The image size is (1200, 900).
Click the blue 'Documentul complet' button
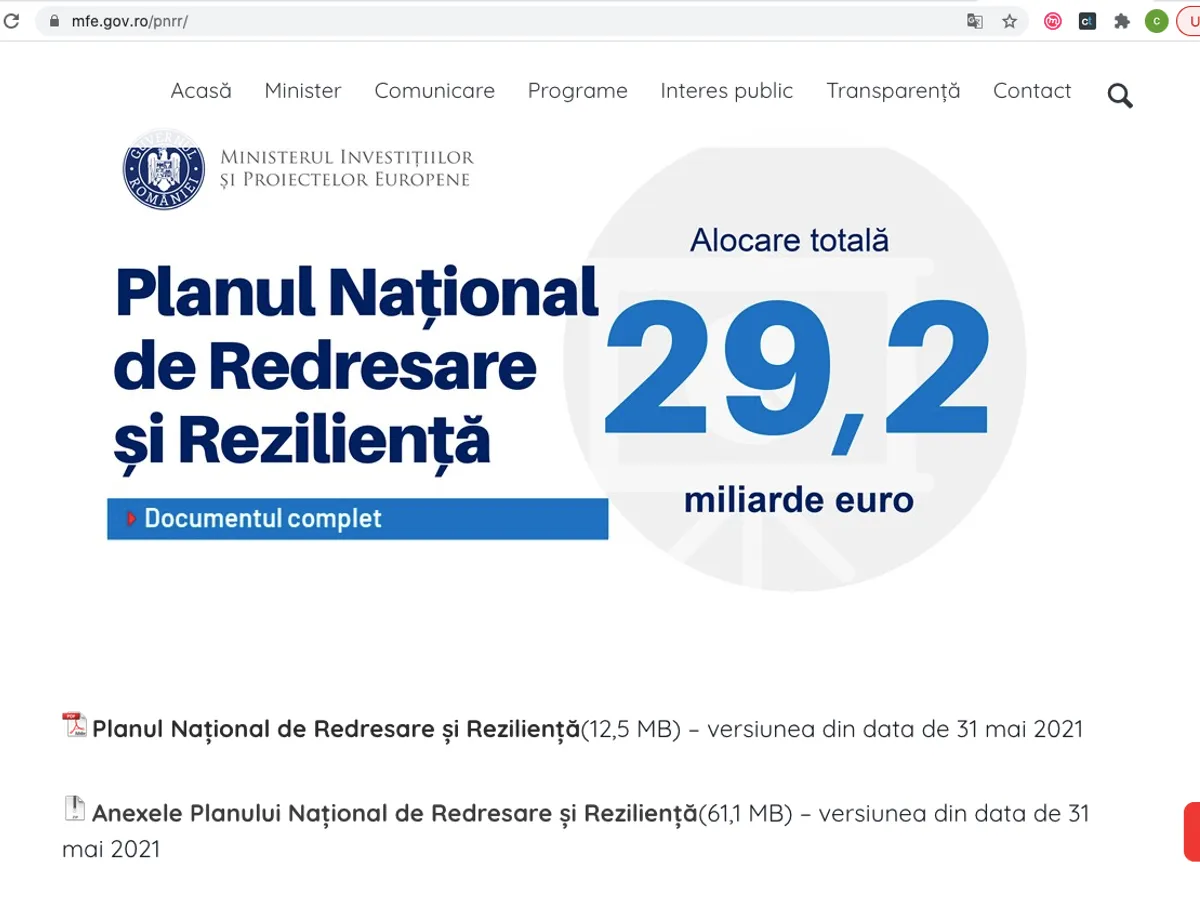pyautogui.click(x=357, y=519)
